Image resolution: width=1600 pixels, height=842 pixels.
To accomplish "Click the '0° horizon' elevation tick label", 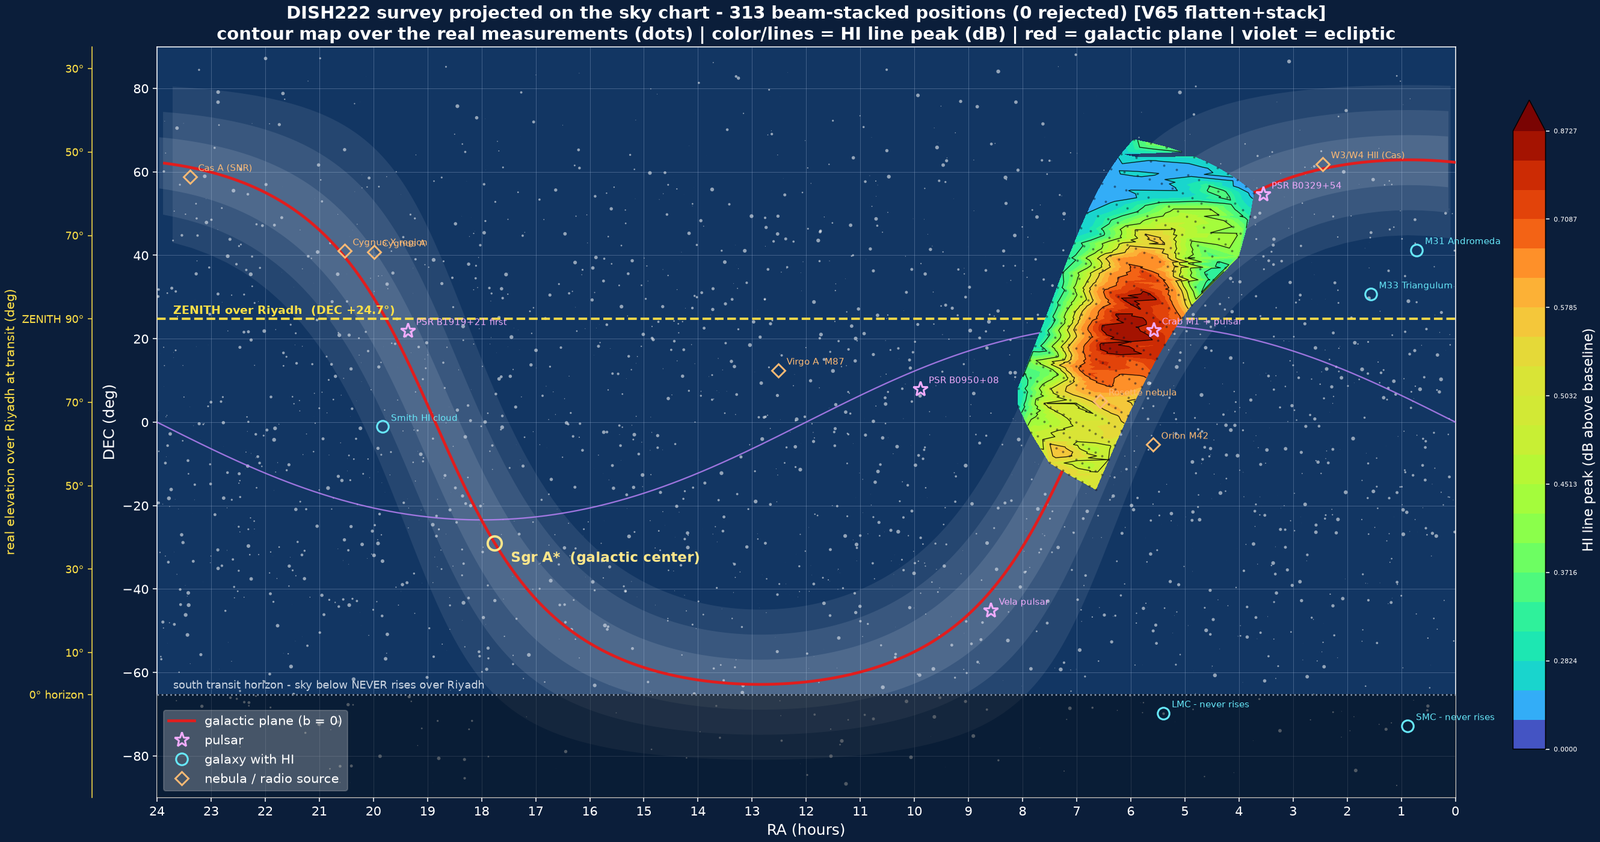I will coord(56,695).
